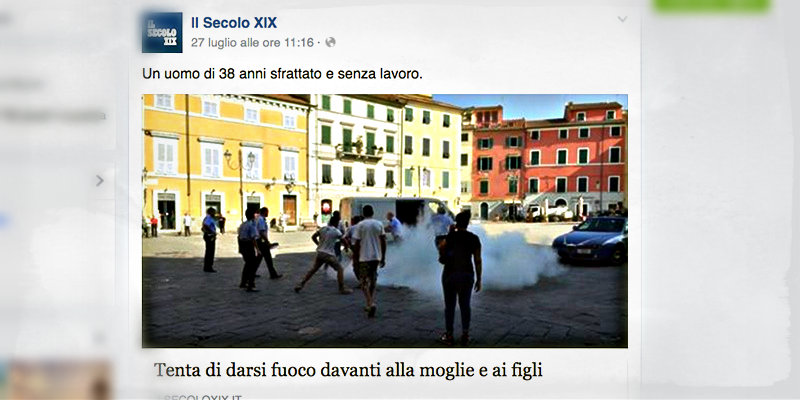Screen dimensions: 800x400
Task: Click the blue car in the photo
Action: pos(590,239)
